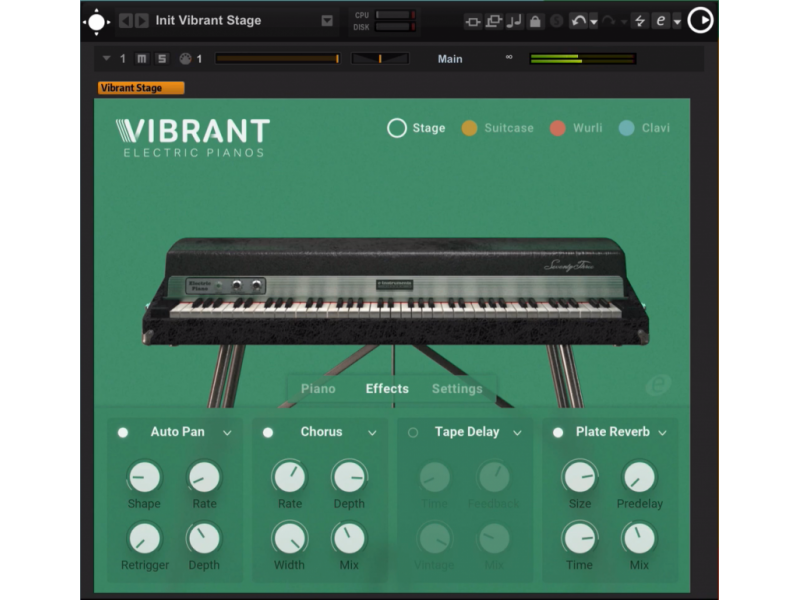Go to next preset with right arrow

pyautogui.click(x=141, y=21)
